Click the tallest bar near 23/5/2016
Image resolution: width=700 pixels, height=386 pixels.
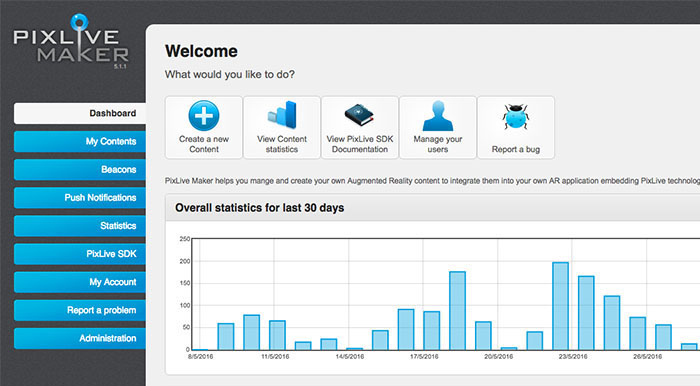pyautogui.click(x=560, y=306)
